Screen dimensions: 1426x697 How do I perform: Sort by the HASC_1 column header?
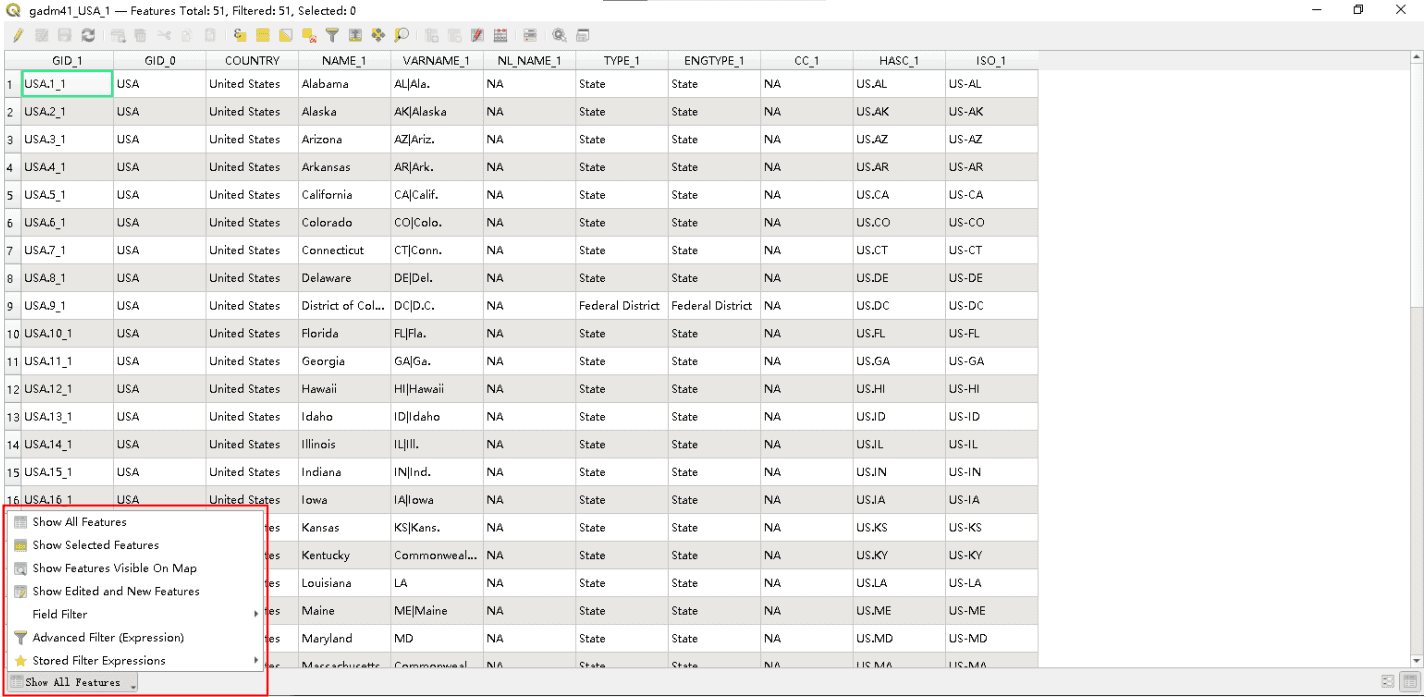click(899, 61)
